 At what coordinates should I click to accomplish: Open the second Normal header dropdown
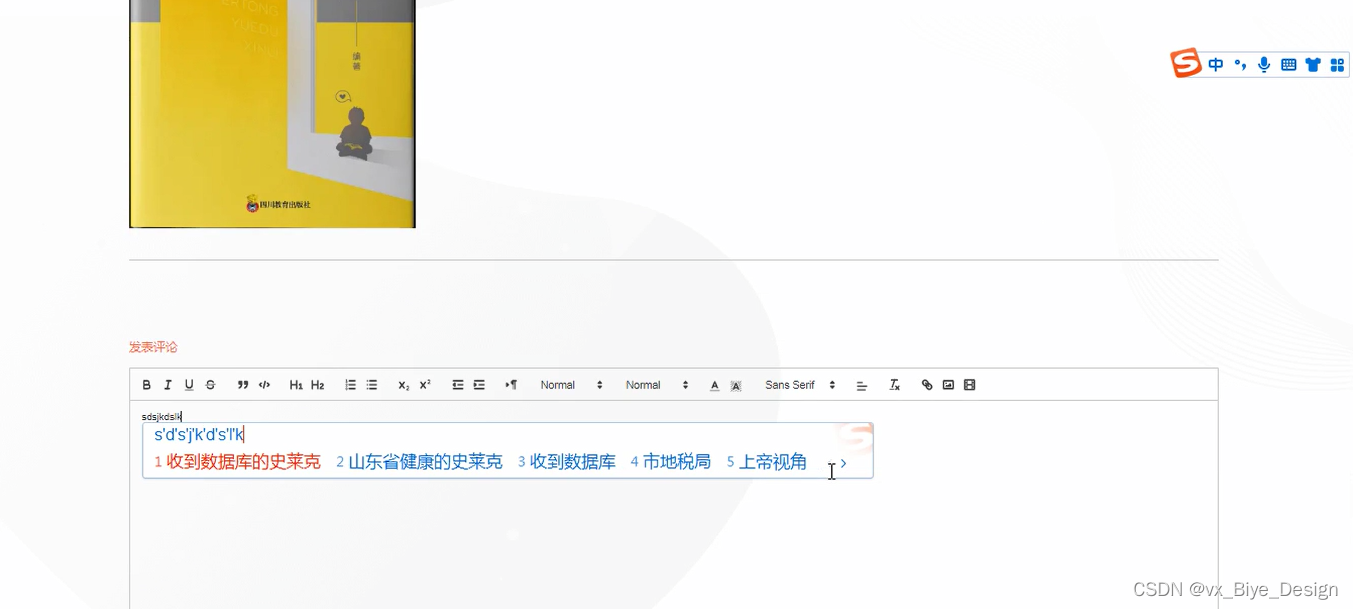coord(657,385)
